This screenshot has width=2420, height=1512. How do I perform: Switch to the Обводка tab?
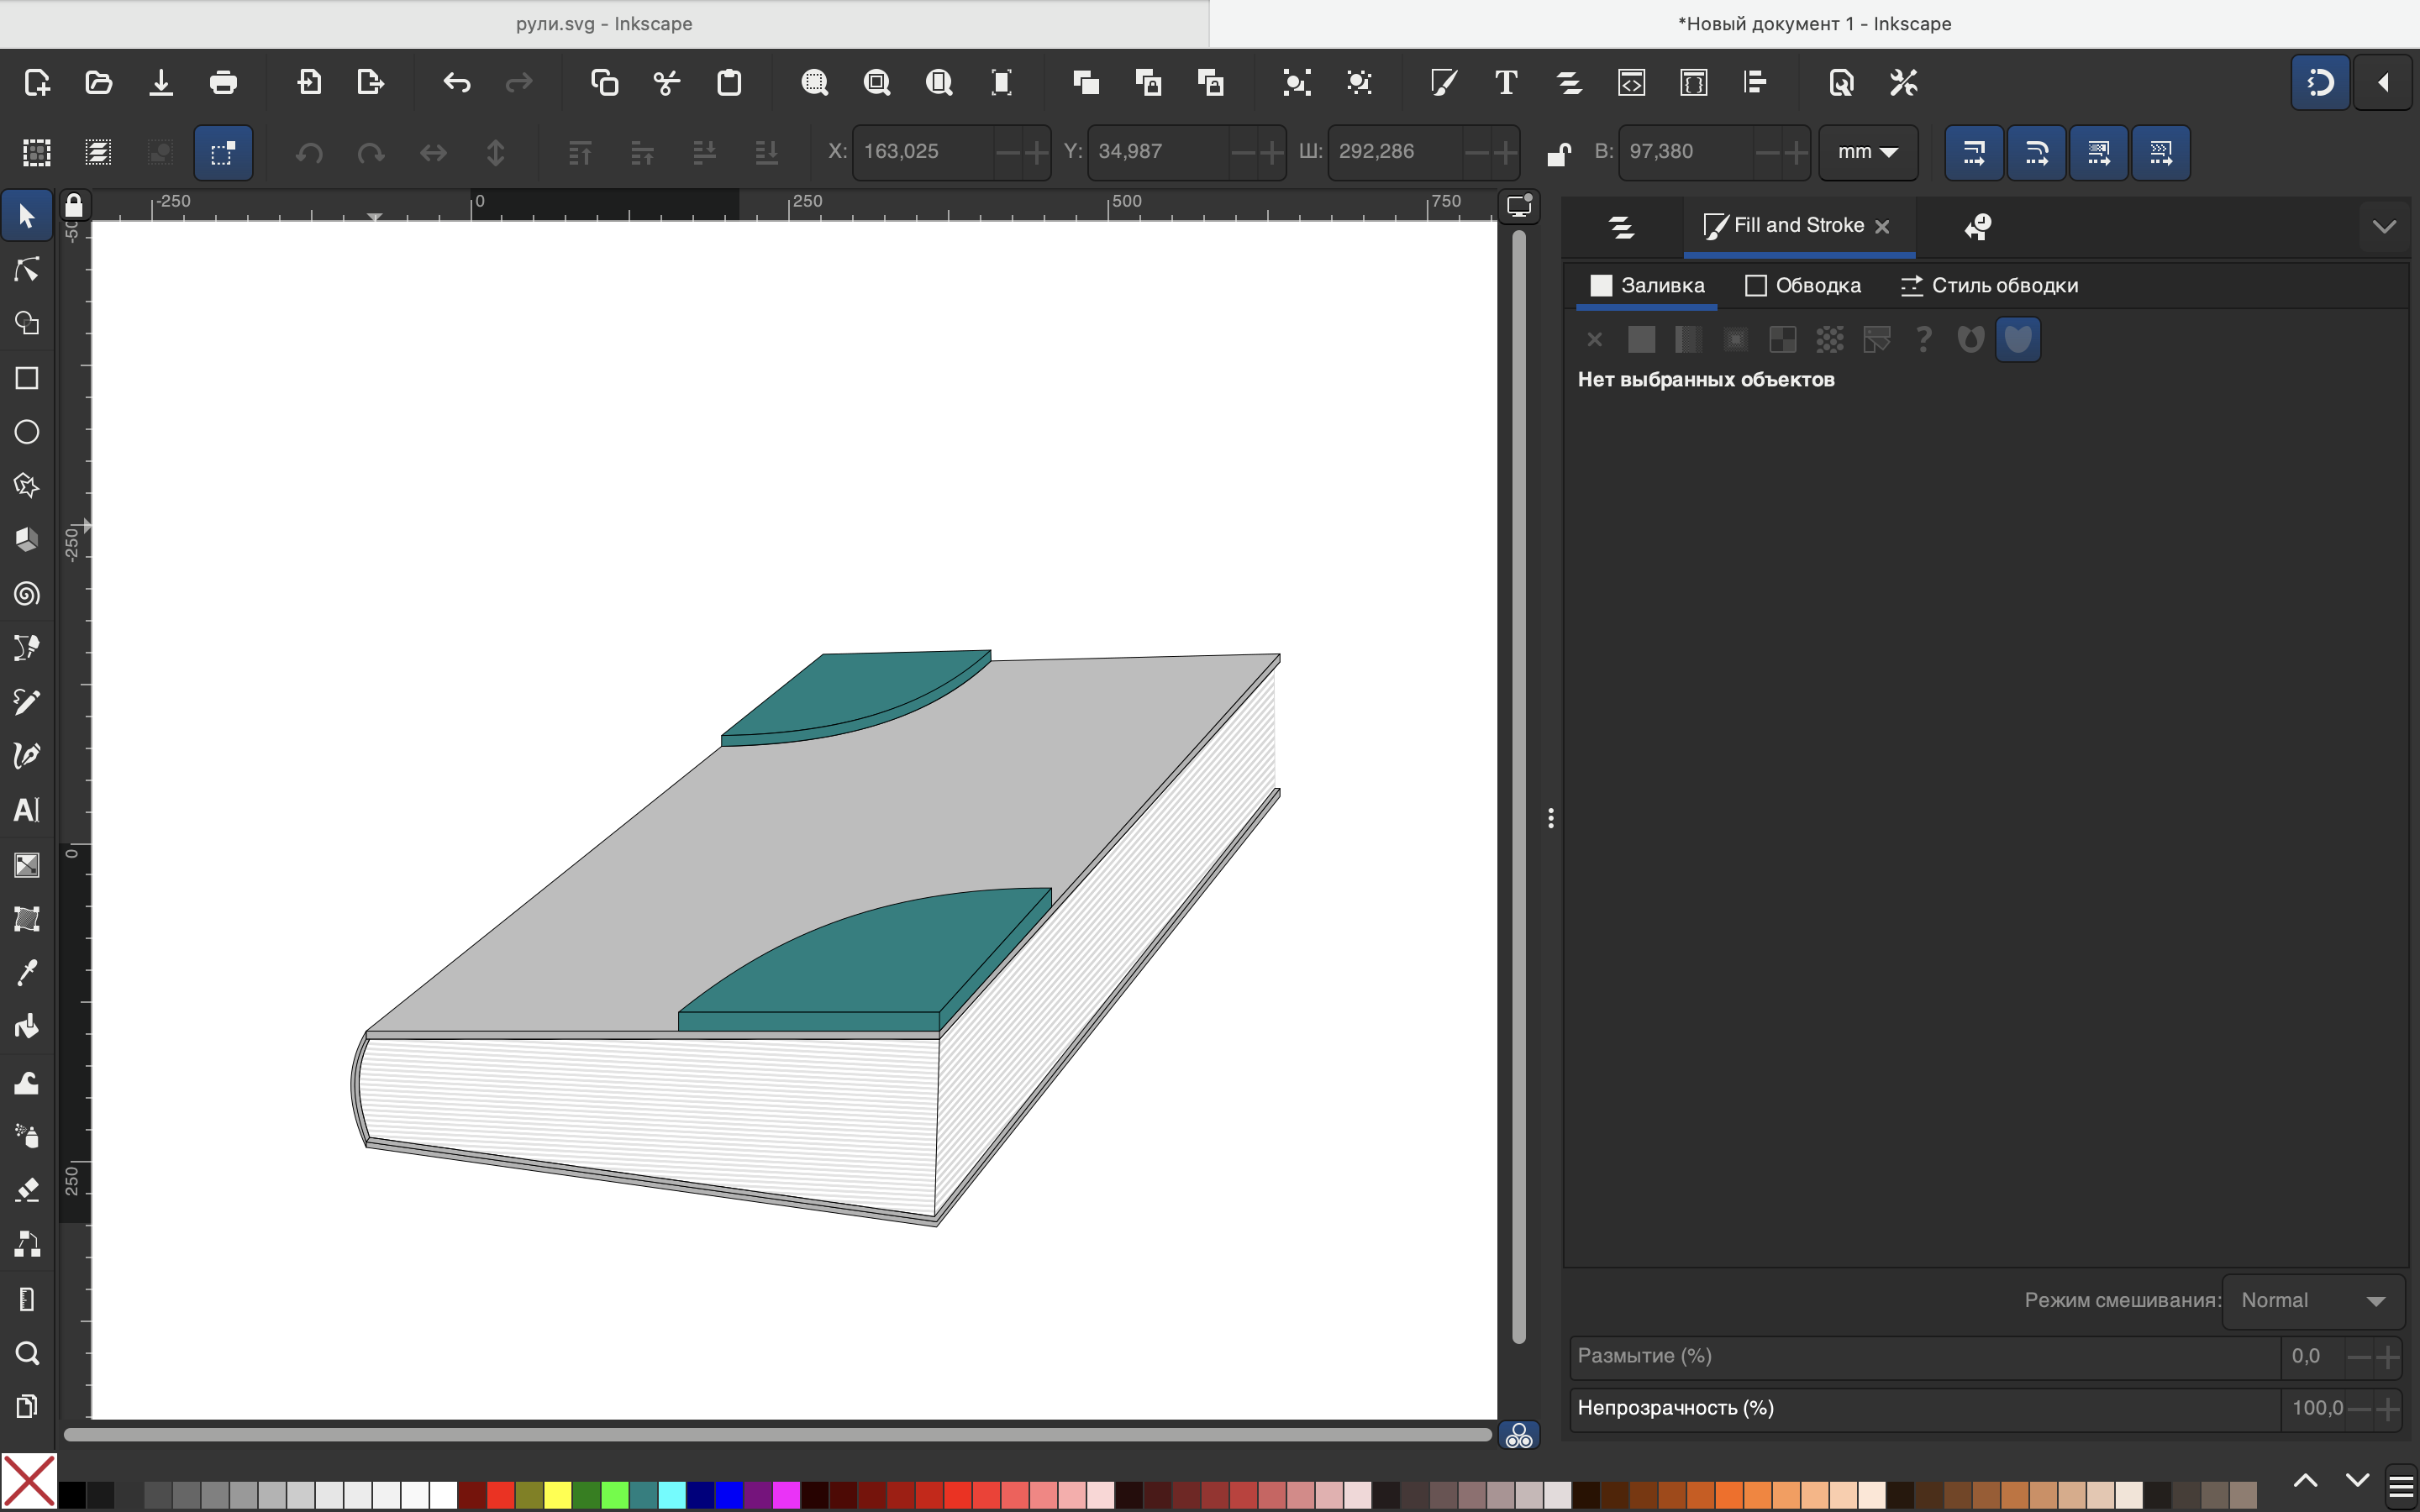click(x=1803, y=286)
